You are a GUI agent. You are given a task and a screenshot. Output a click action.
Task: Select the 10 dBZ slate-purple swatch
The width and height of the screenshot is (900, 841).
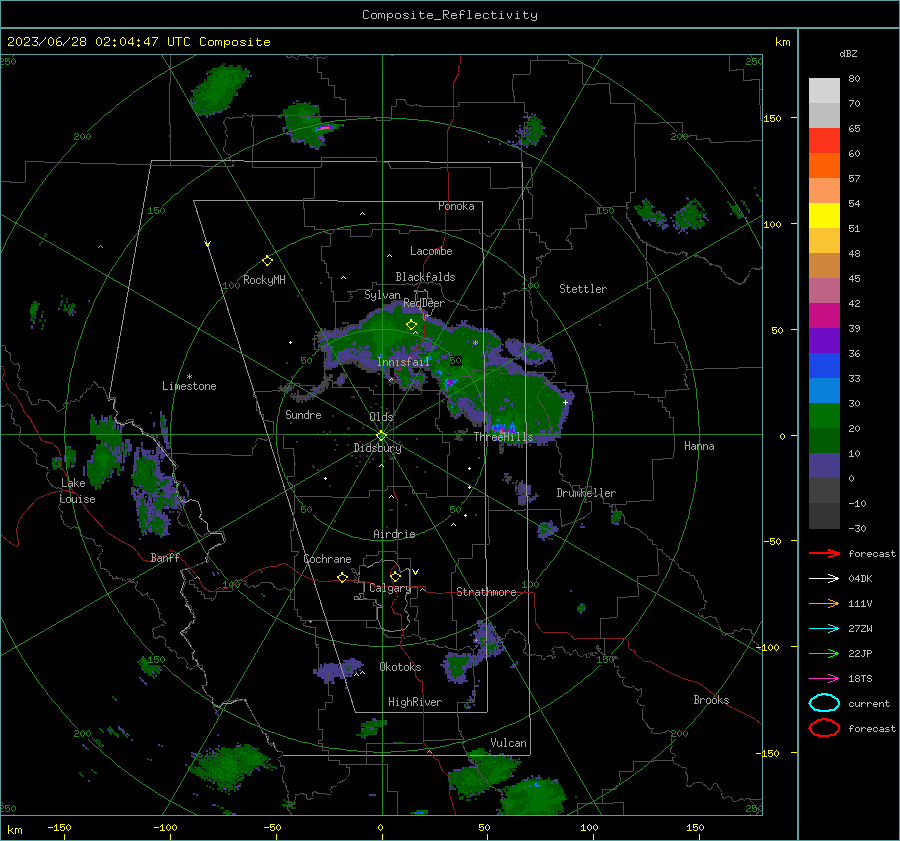824,466
